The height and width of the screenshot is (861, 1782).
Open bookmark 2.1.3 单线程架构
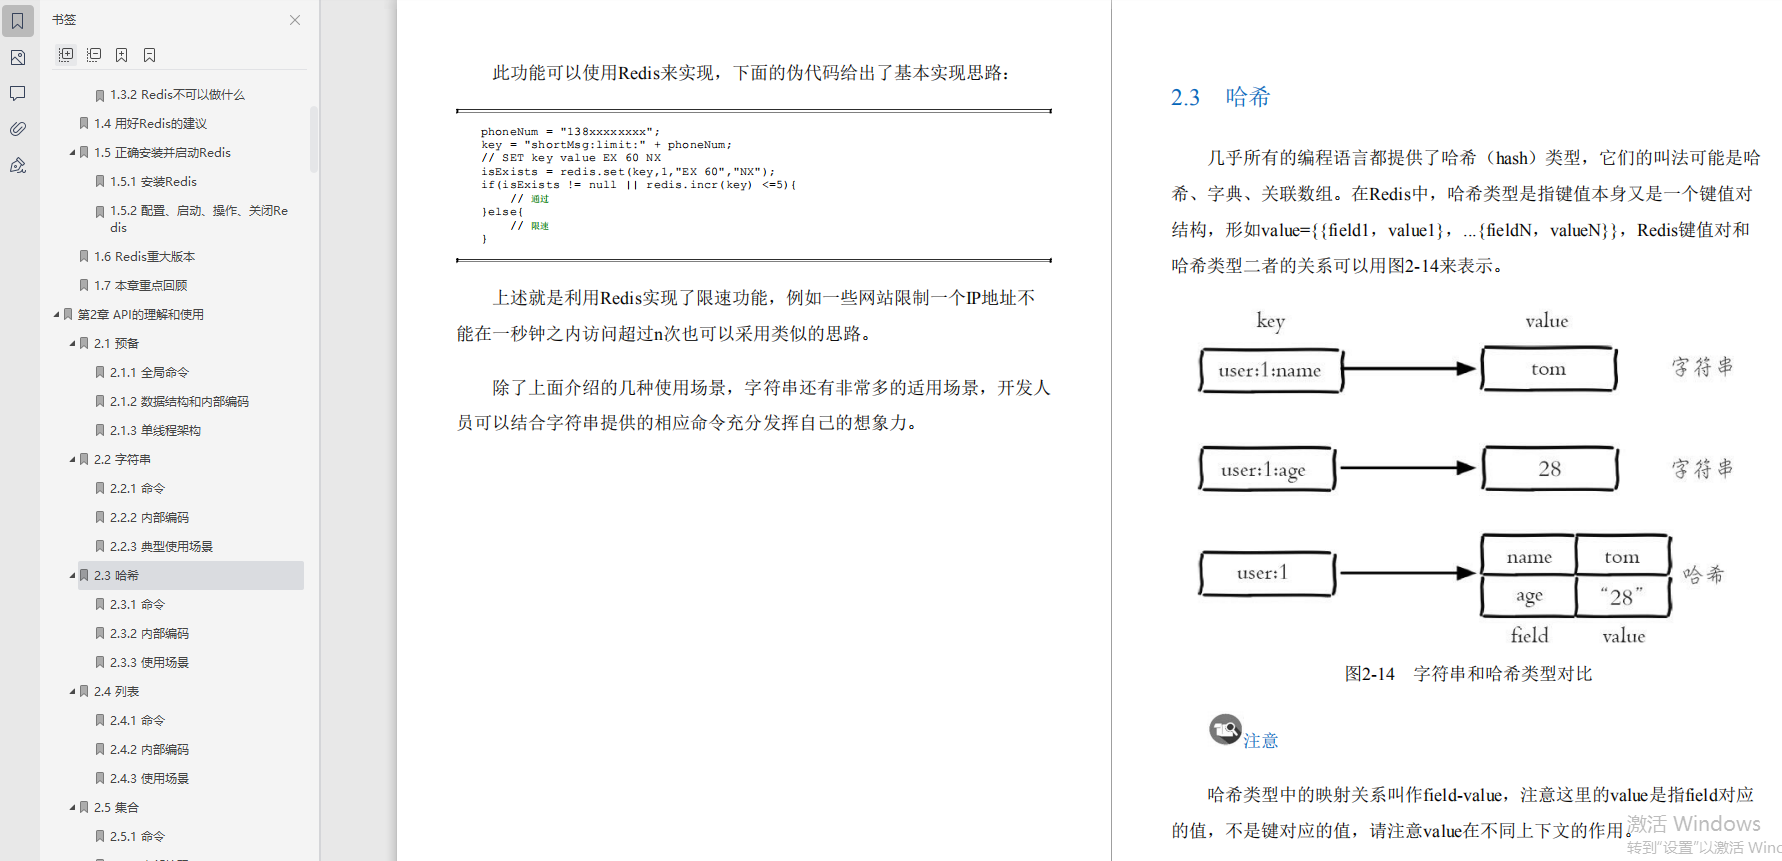pyautogui.click(x=155, y=431)
